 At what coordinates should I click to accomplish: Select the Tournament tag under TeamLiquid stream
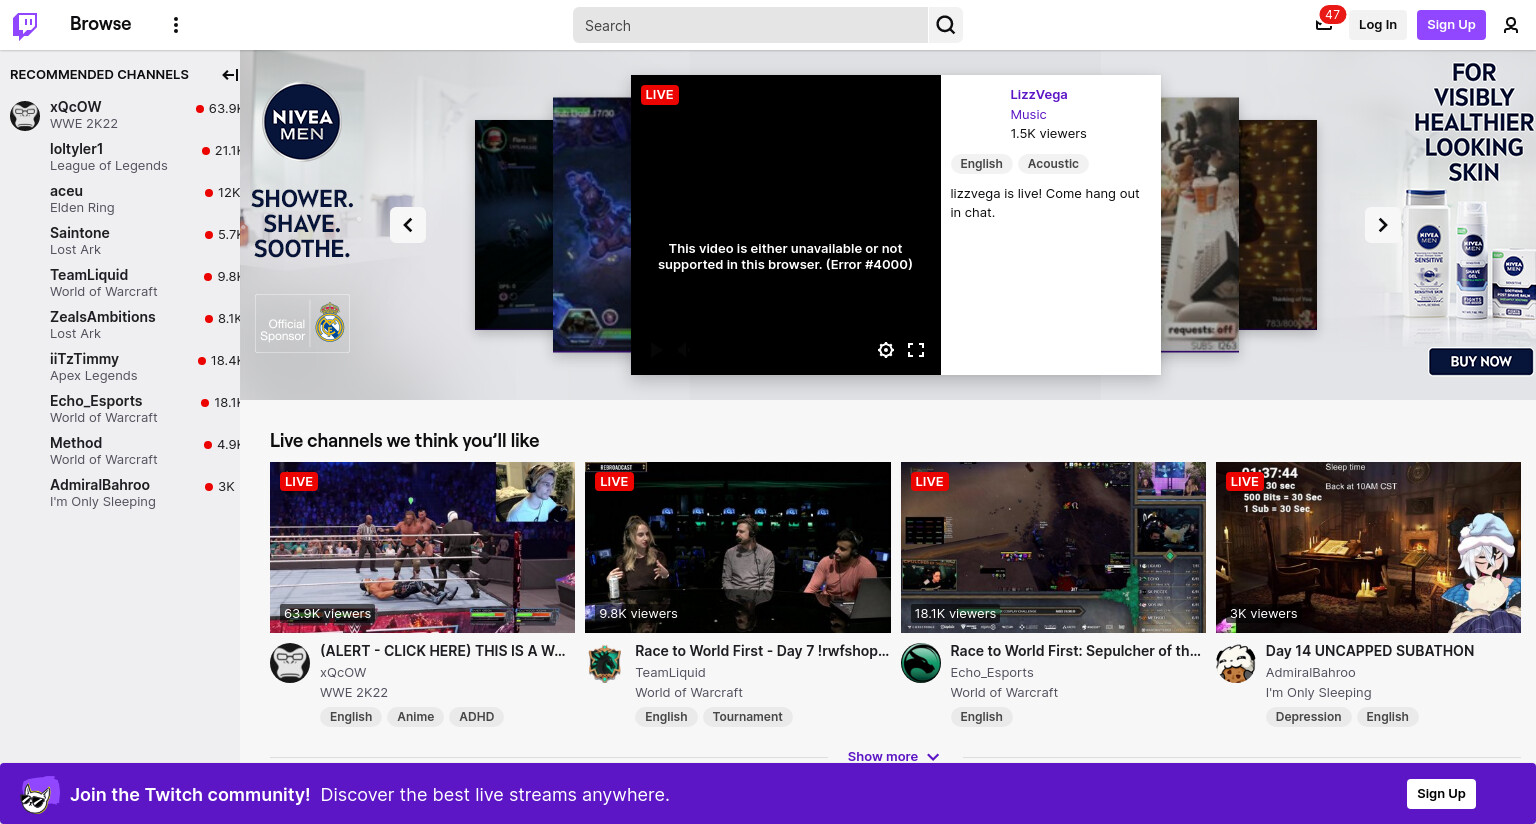748,717
